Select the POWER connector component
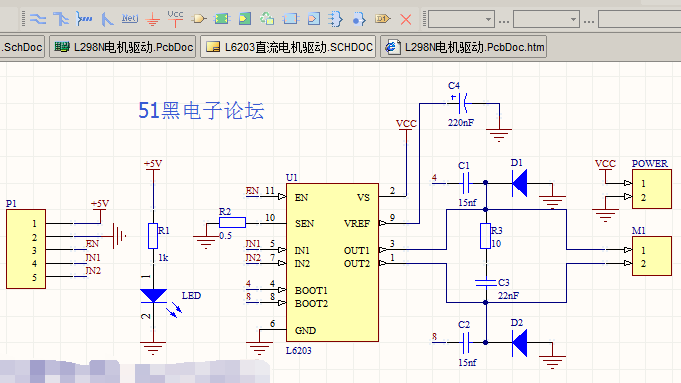 [651, 189]
